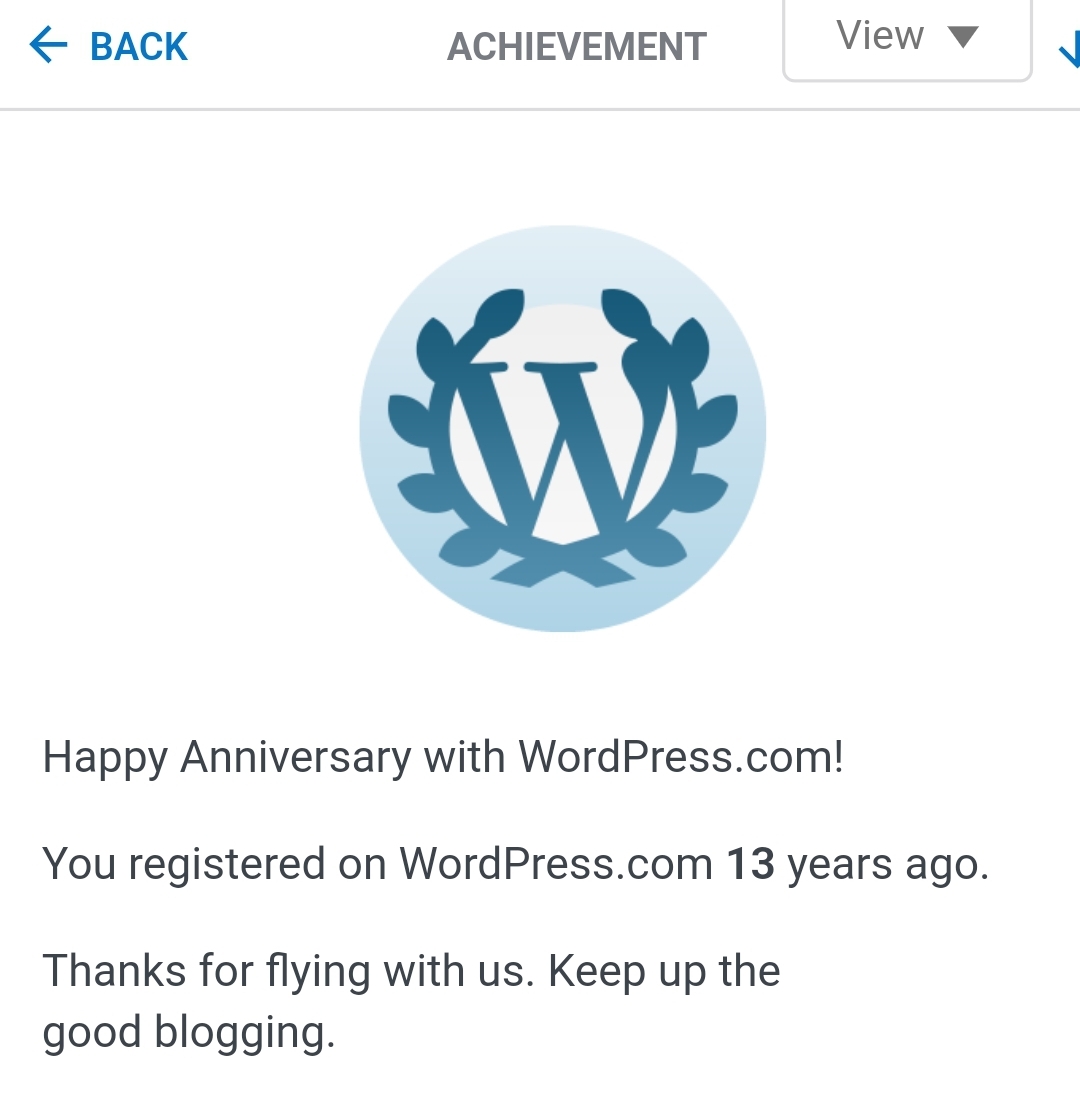The width and height of the screenshot is (1080, 1096).
Task: Click the bold number 13
Action: [x=750, y=864]
